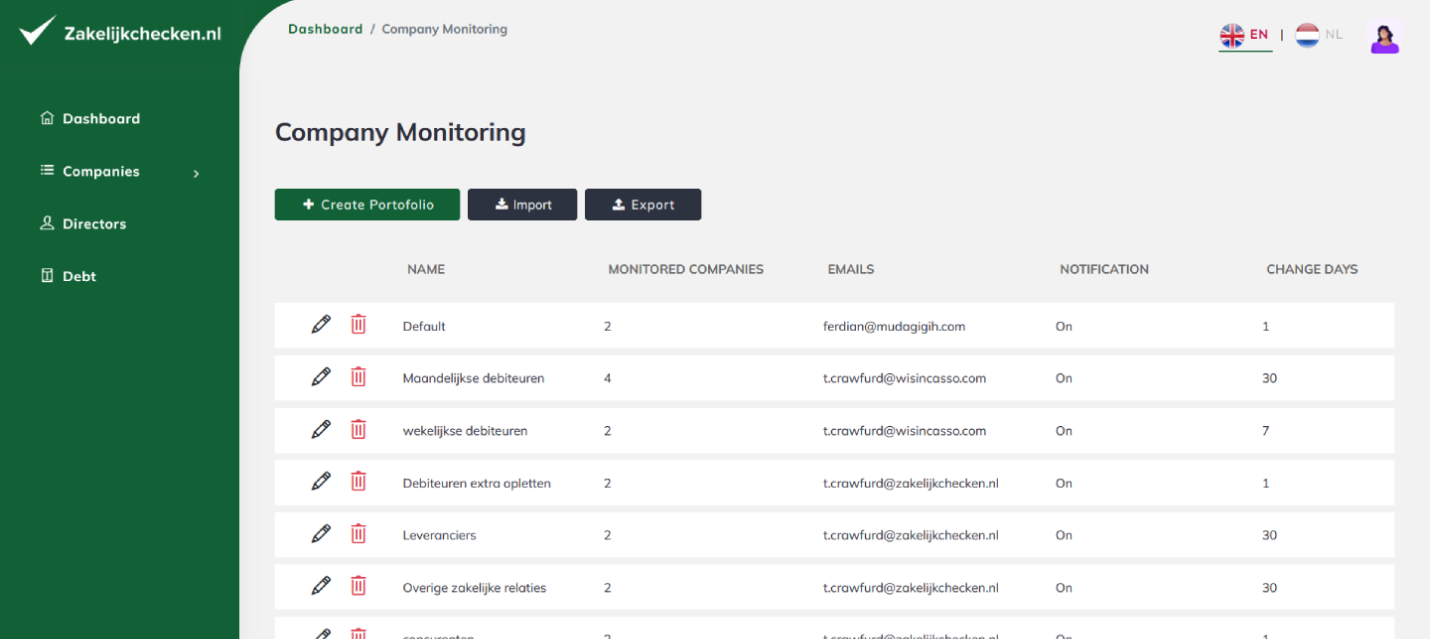1430x639 pixels.
Task: Edit the Default portfolio with pencil icon
Action: tap(321, 324)
